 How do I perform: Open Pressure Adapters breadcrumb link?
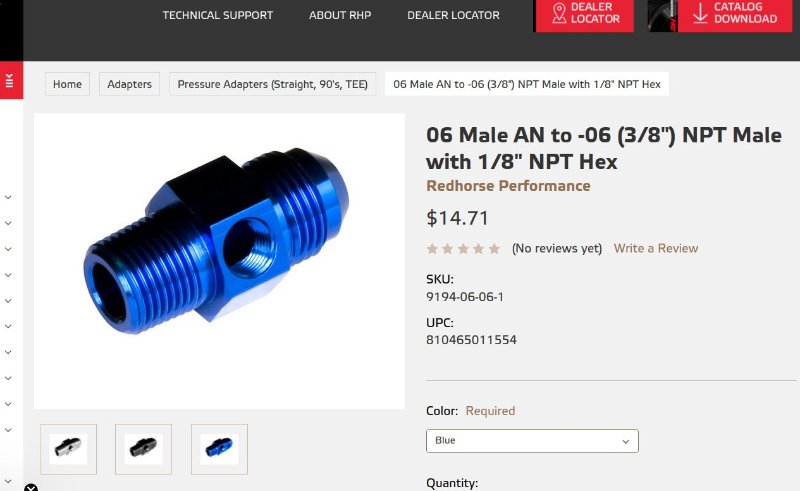click(x=272, y=84)
